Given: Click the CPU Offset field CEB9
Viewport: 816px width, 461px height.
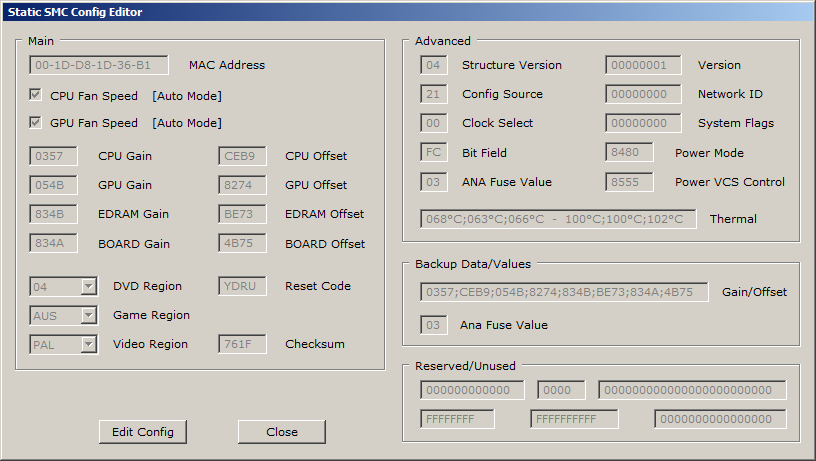Looking at the screenshot, I should [x=242, y=156].
